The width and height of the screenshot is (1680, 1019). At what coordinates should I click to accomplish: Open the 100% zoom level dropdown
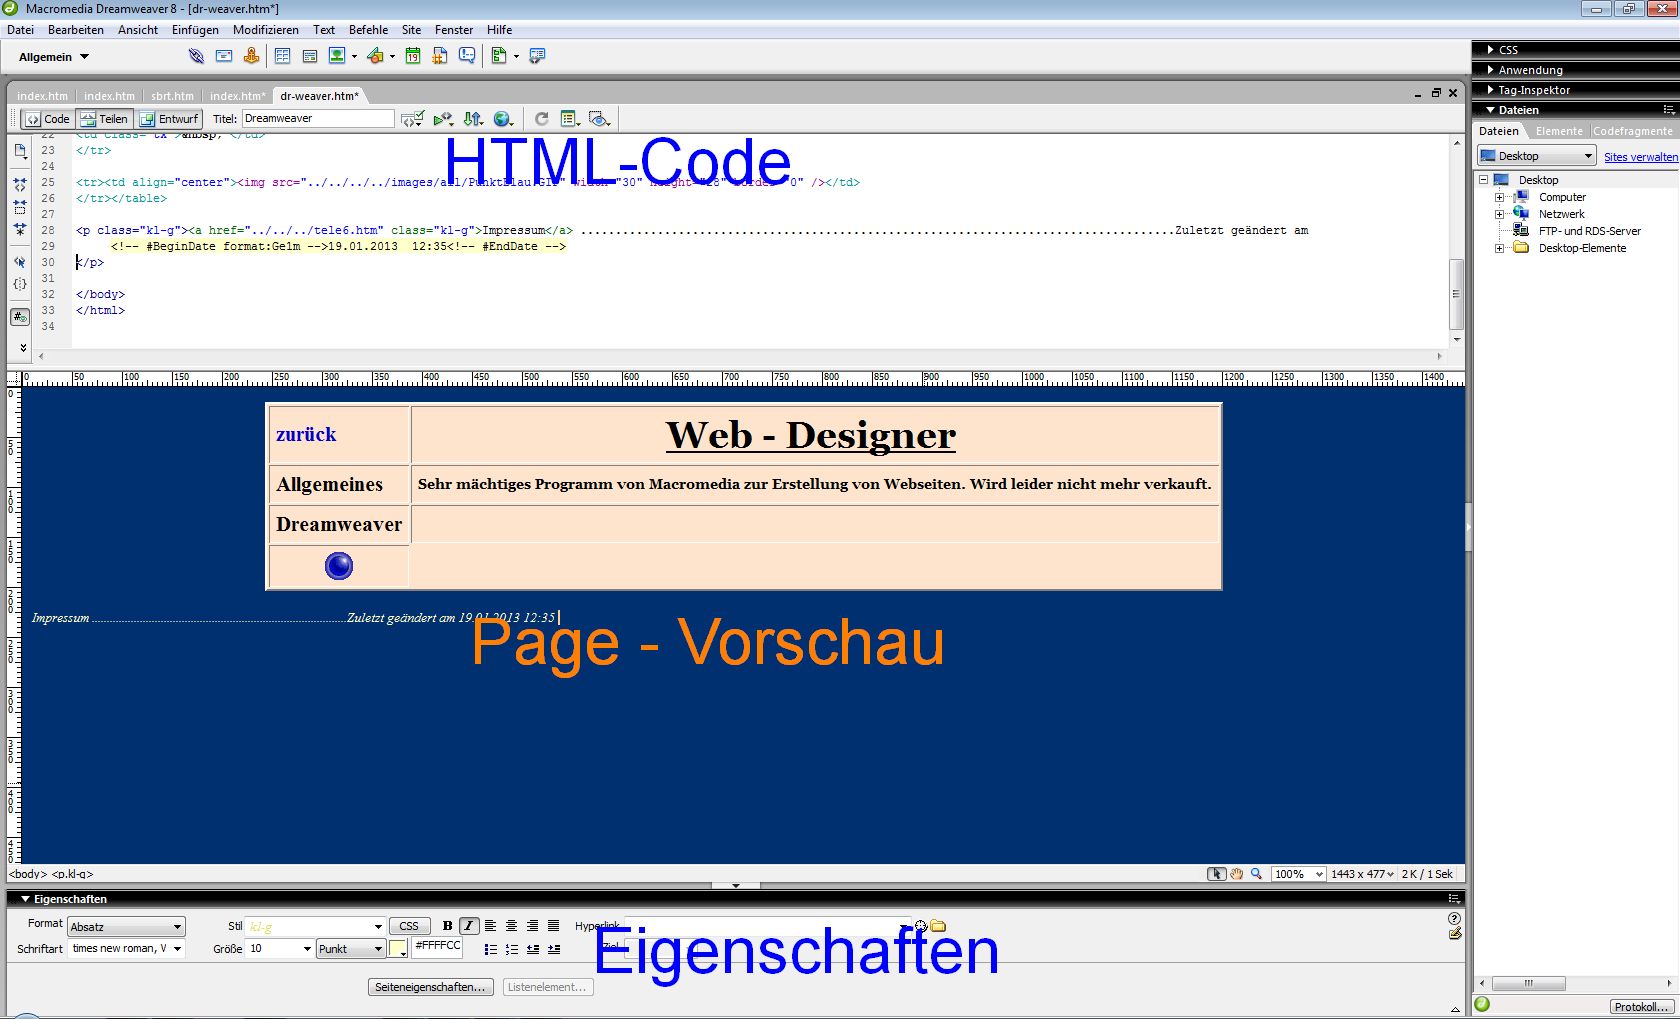pos(1298,874)
